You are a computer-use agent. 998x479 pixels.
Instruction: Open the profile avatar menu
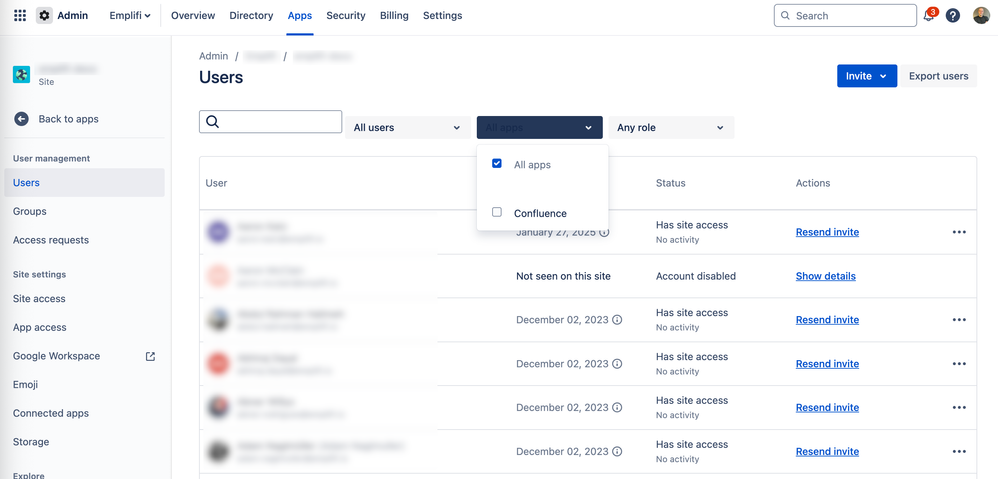[981, 16]
